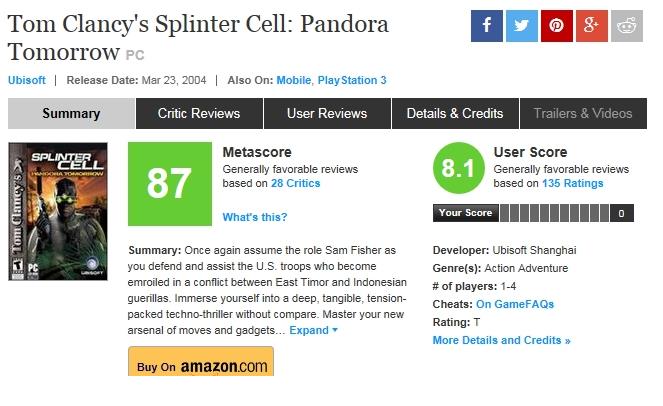
Task: Open the 28 Critics link
Action: pos(296,184)
